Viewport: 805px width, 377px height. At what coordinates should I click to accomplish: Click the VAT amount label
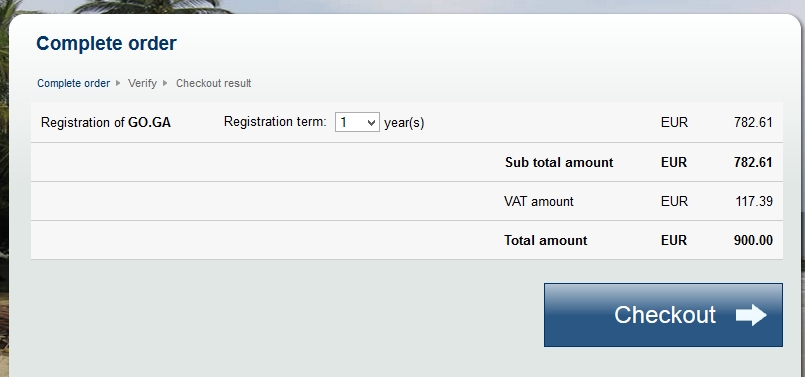[x=539, y=201]
